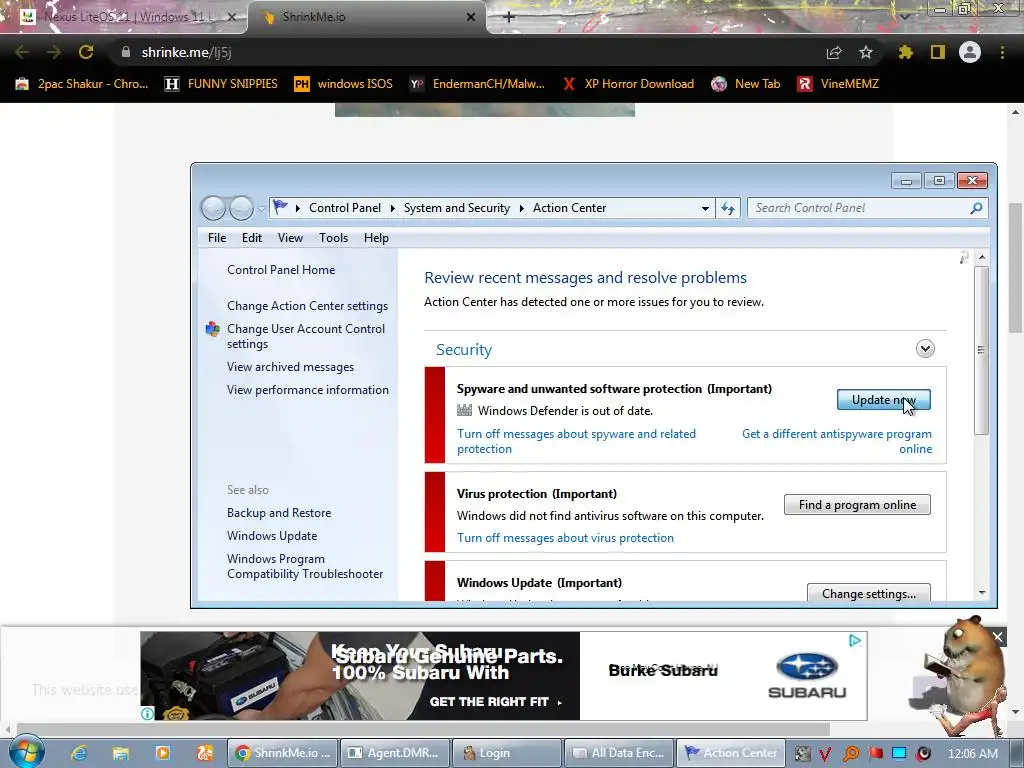This screenshot has height=768, width=1024.
Task: Open a new tab with the plus icon
Action: click(509, 17)
